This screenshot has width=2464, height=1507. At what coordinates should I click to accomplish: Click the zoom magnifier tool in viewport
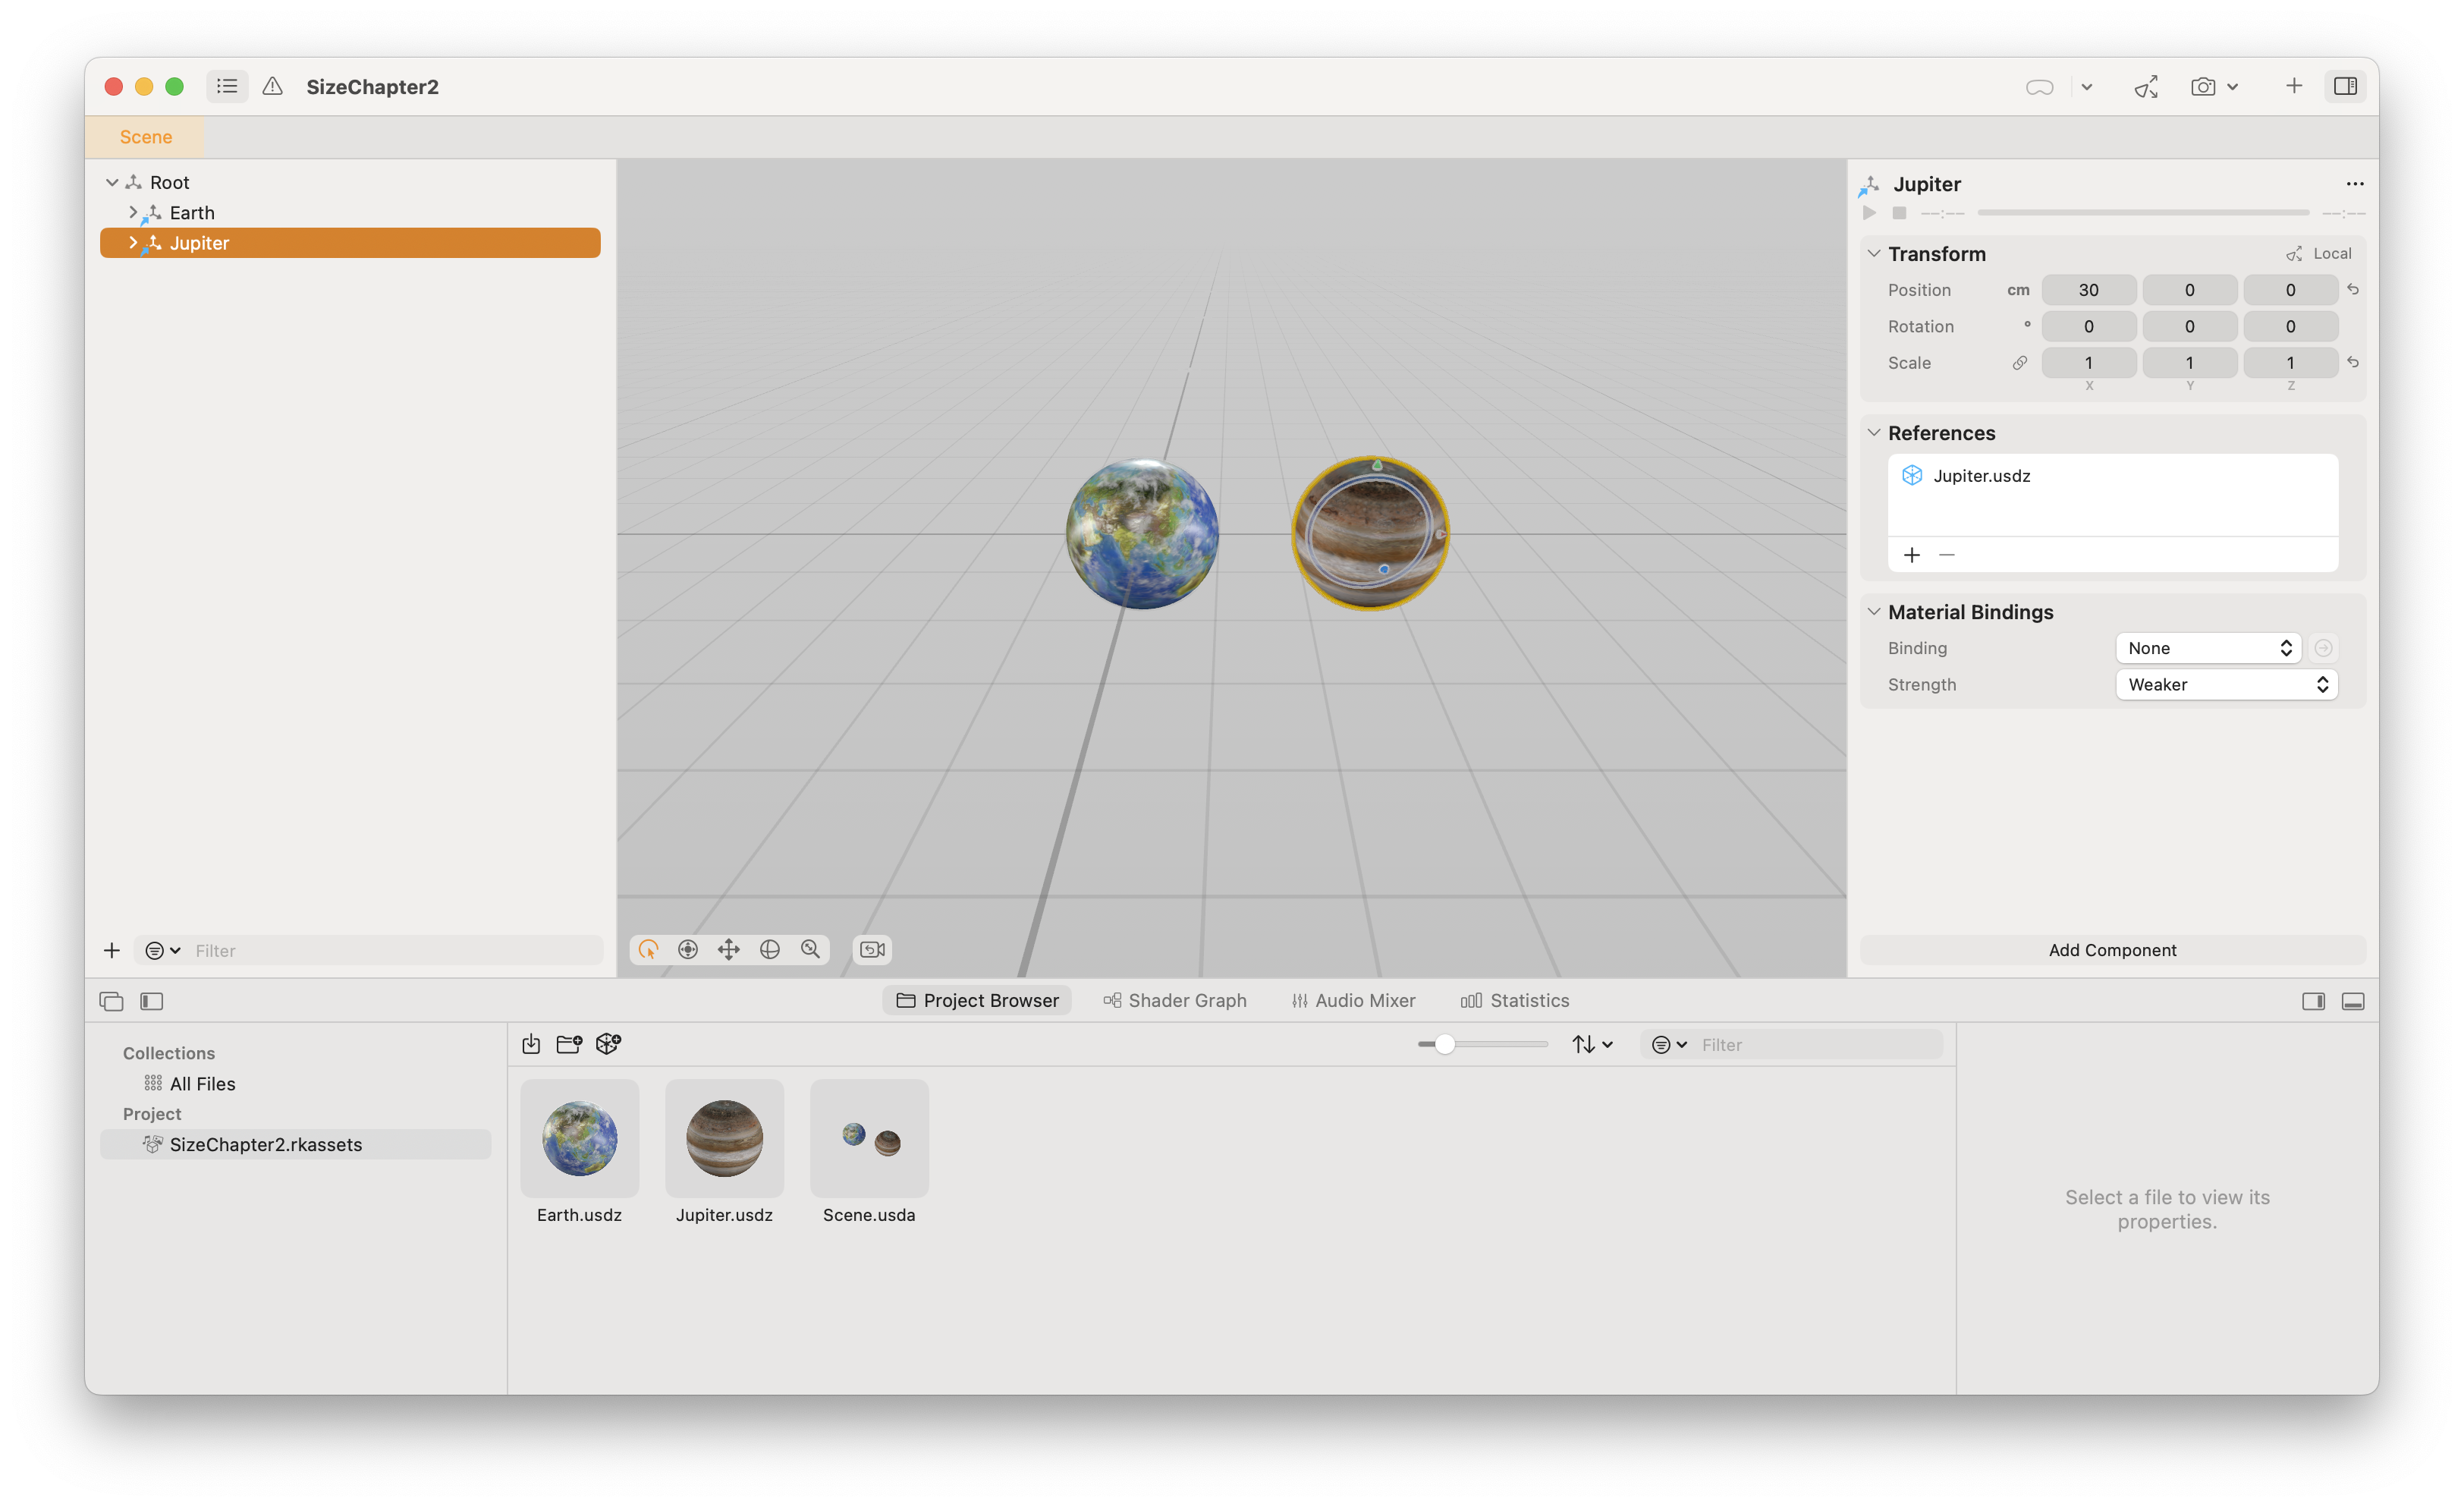(x=811, y=949)
